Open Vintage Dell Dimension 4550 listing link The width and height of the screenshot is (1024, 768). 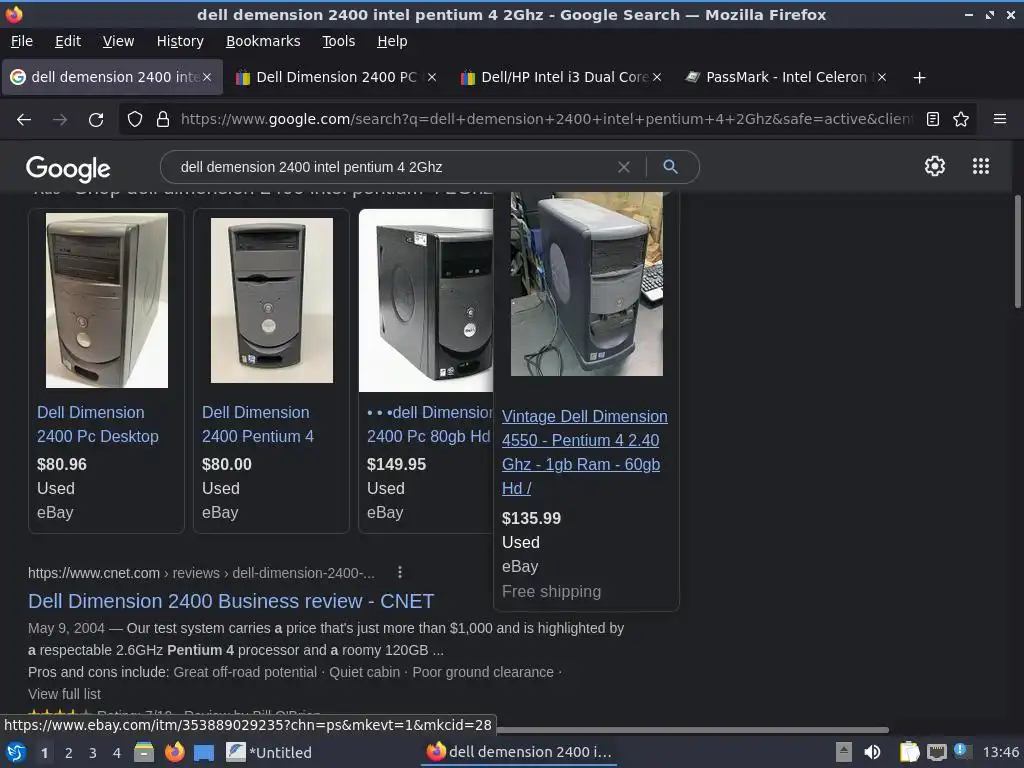coord(584,453)
